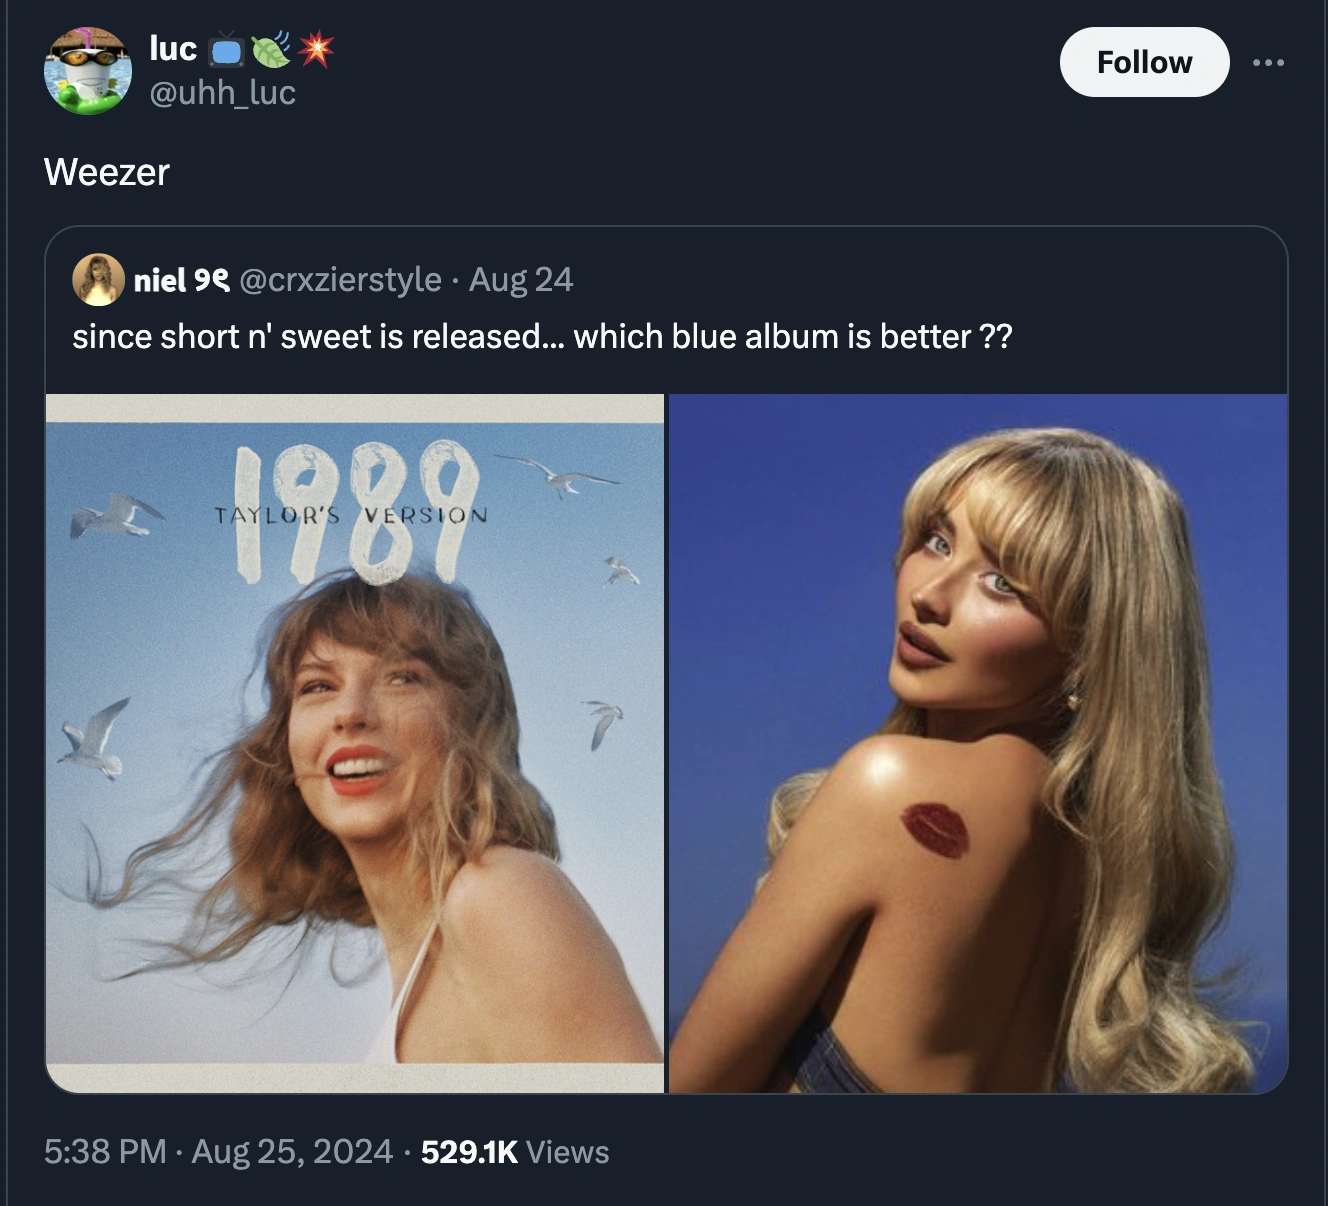Open niel's avatar in the quoted tweet
This screenshot has width=1328, height=1206.
tap(98, 280)
